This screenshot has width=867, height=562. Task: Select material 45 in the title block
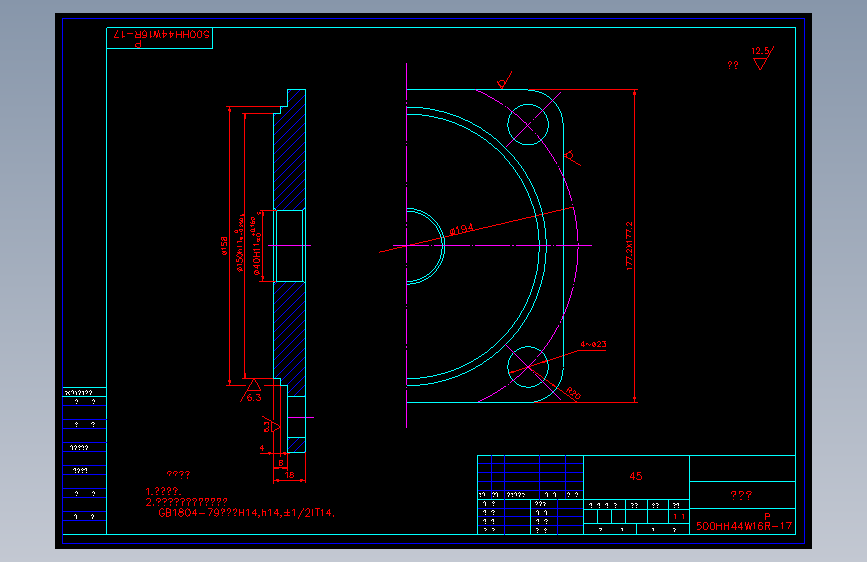tap(636, 476)
